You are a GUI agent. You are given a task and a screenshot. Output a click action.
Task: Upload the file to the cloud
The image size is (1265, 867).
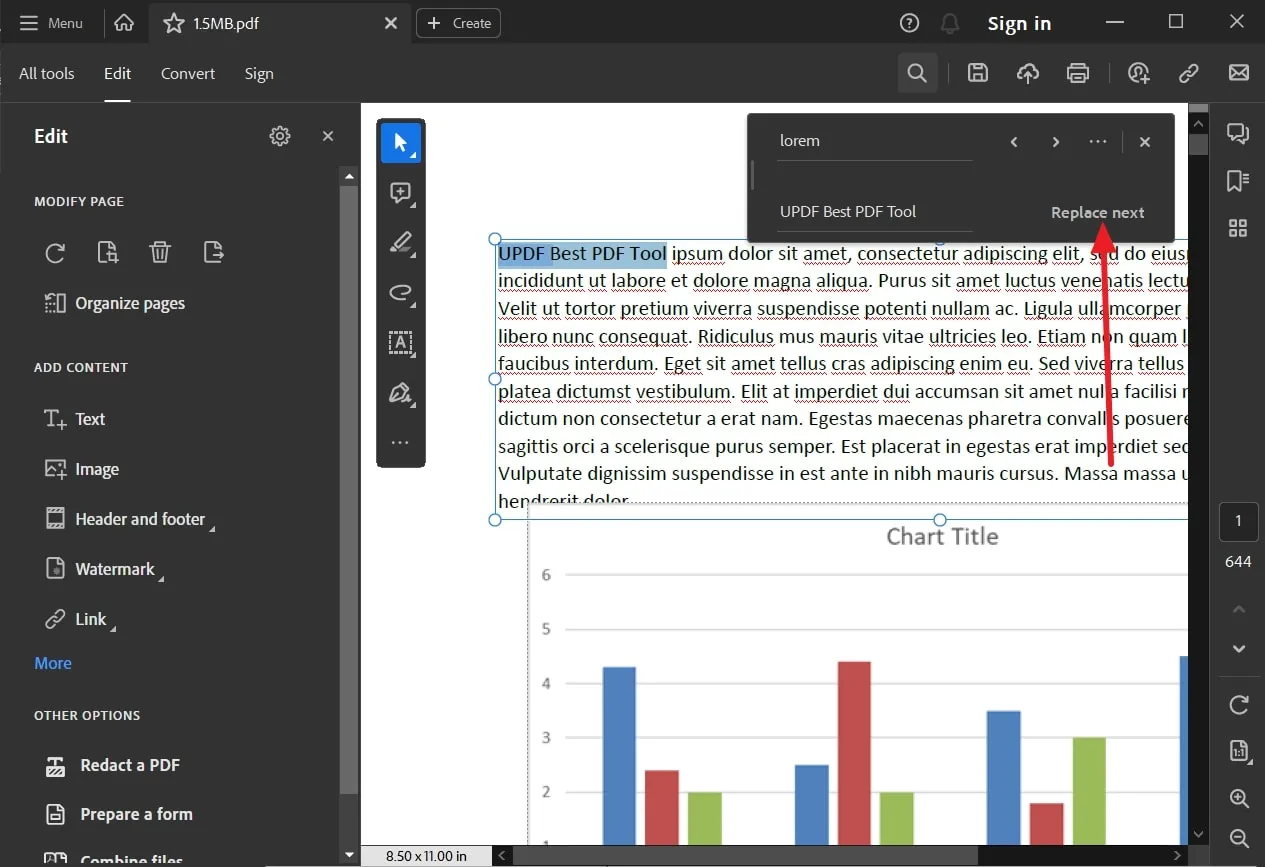(1028, 72)
